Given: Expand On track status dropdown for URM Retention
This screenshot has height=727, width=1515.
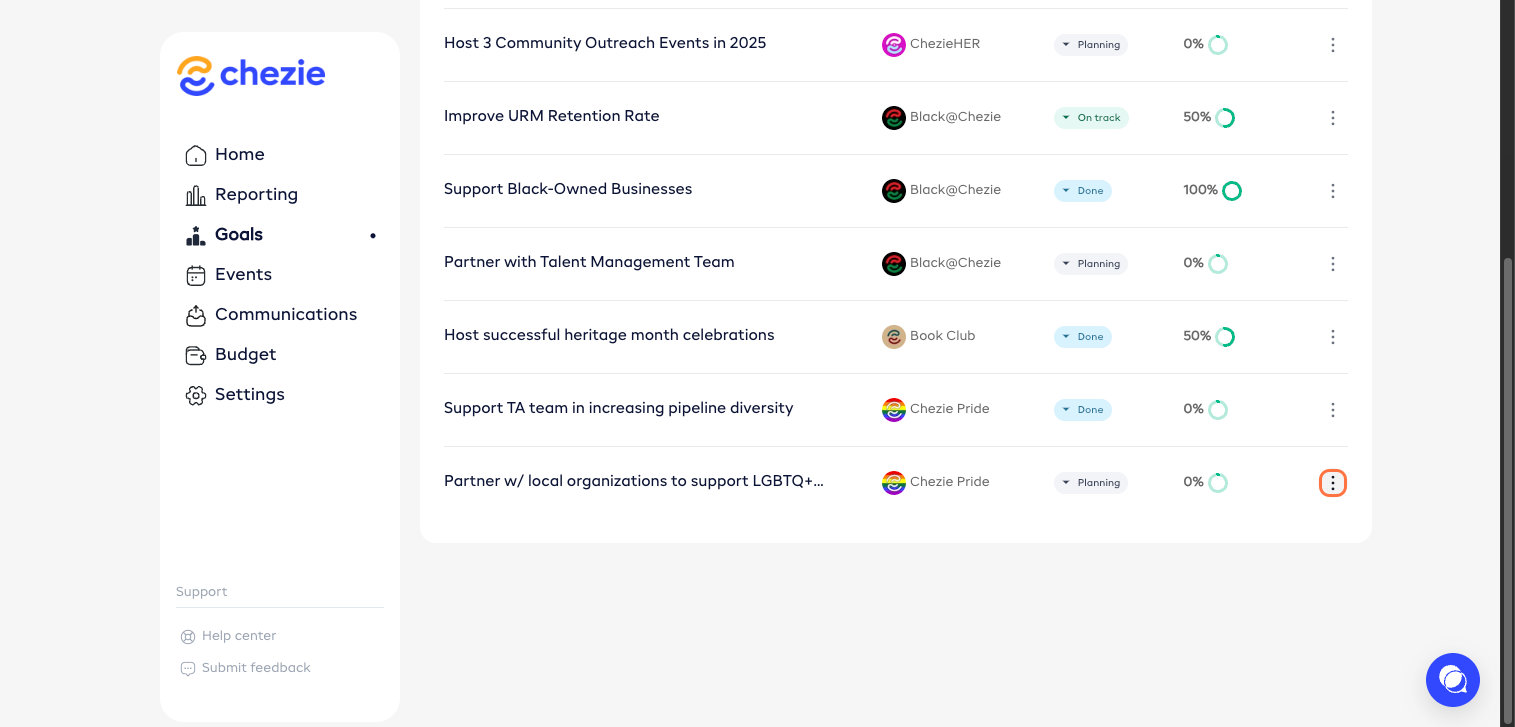Looking at the screenshot, I should click(x=1090, y=118).
